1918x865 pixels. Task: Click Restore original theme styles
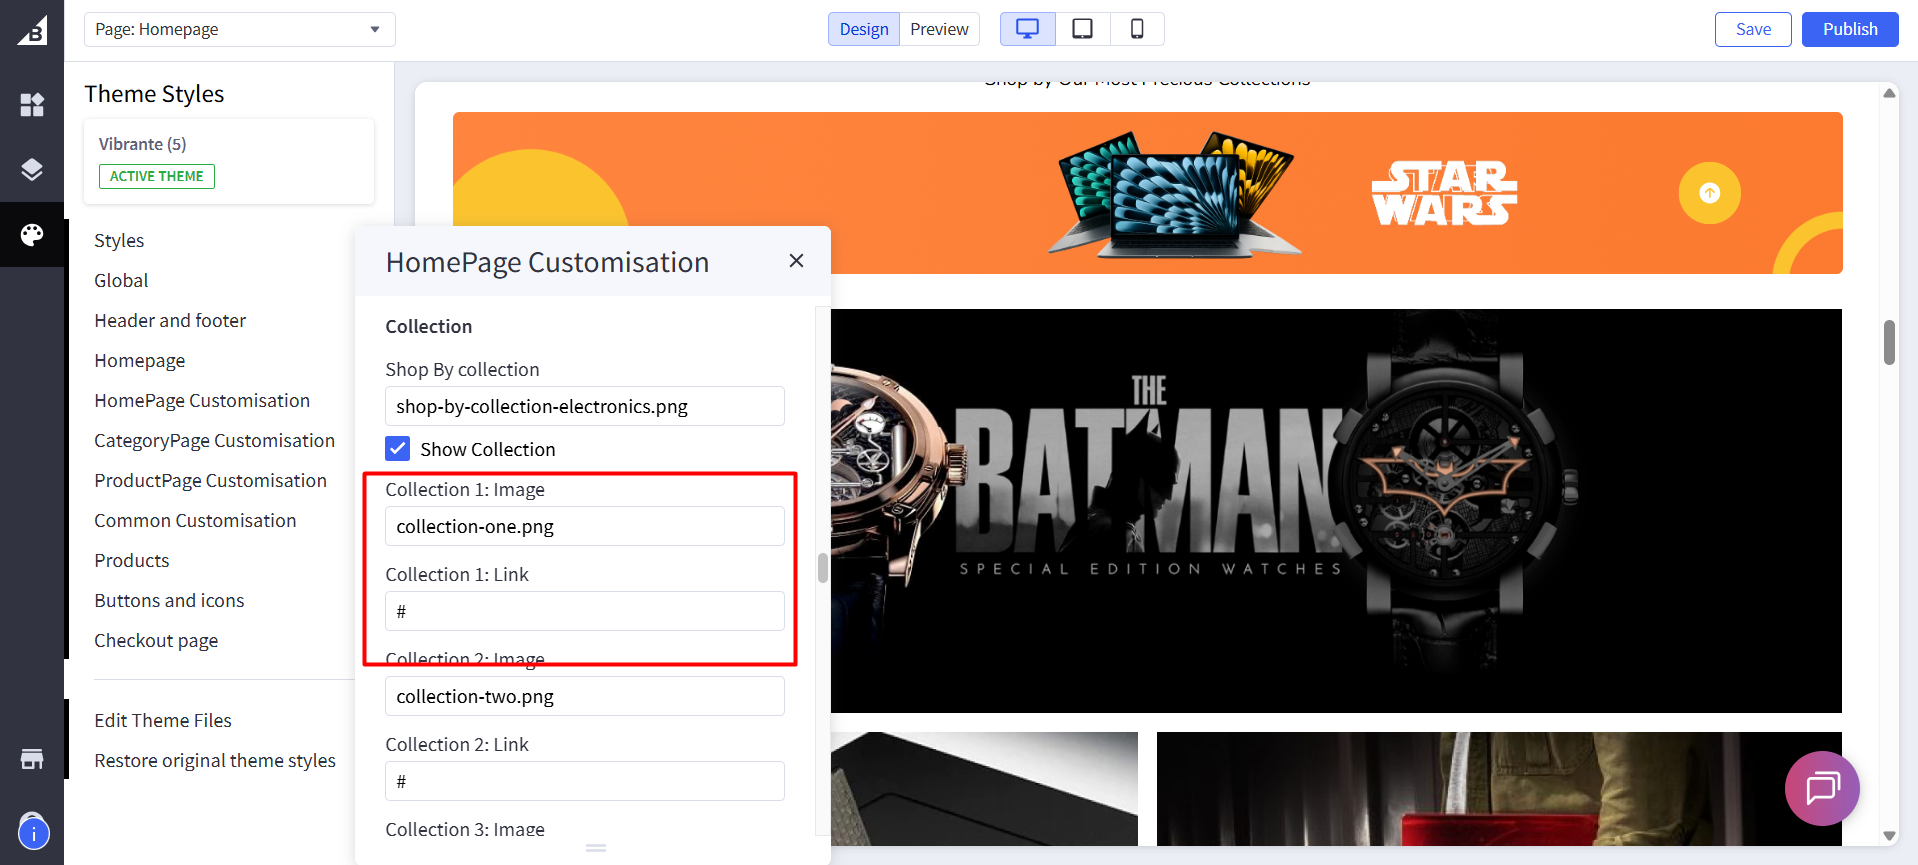click(x=215, y=760)
